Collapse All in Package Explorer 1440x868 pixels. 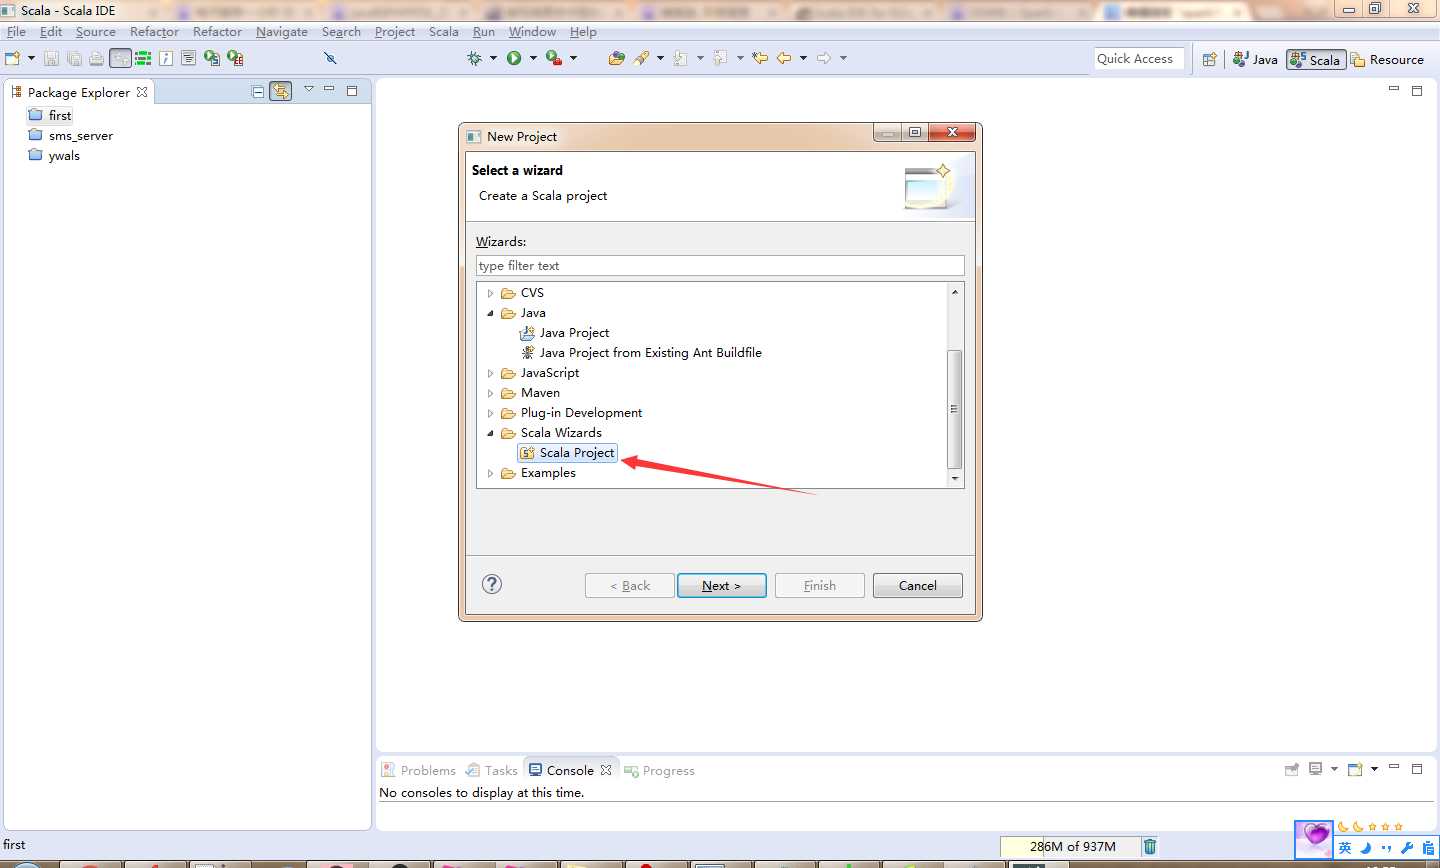coord(258,91)
